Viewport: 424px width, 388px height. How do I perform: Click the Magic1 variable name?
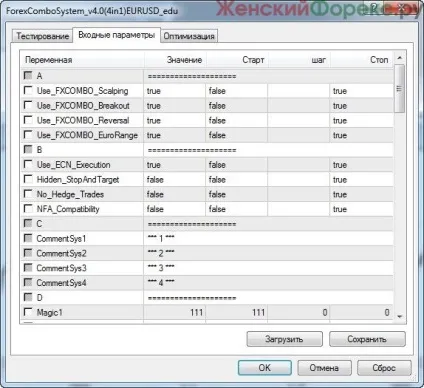point(50,312)
